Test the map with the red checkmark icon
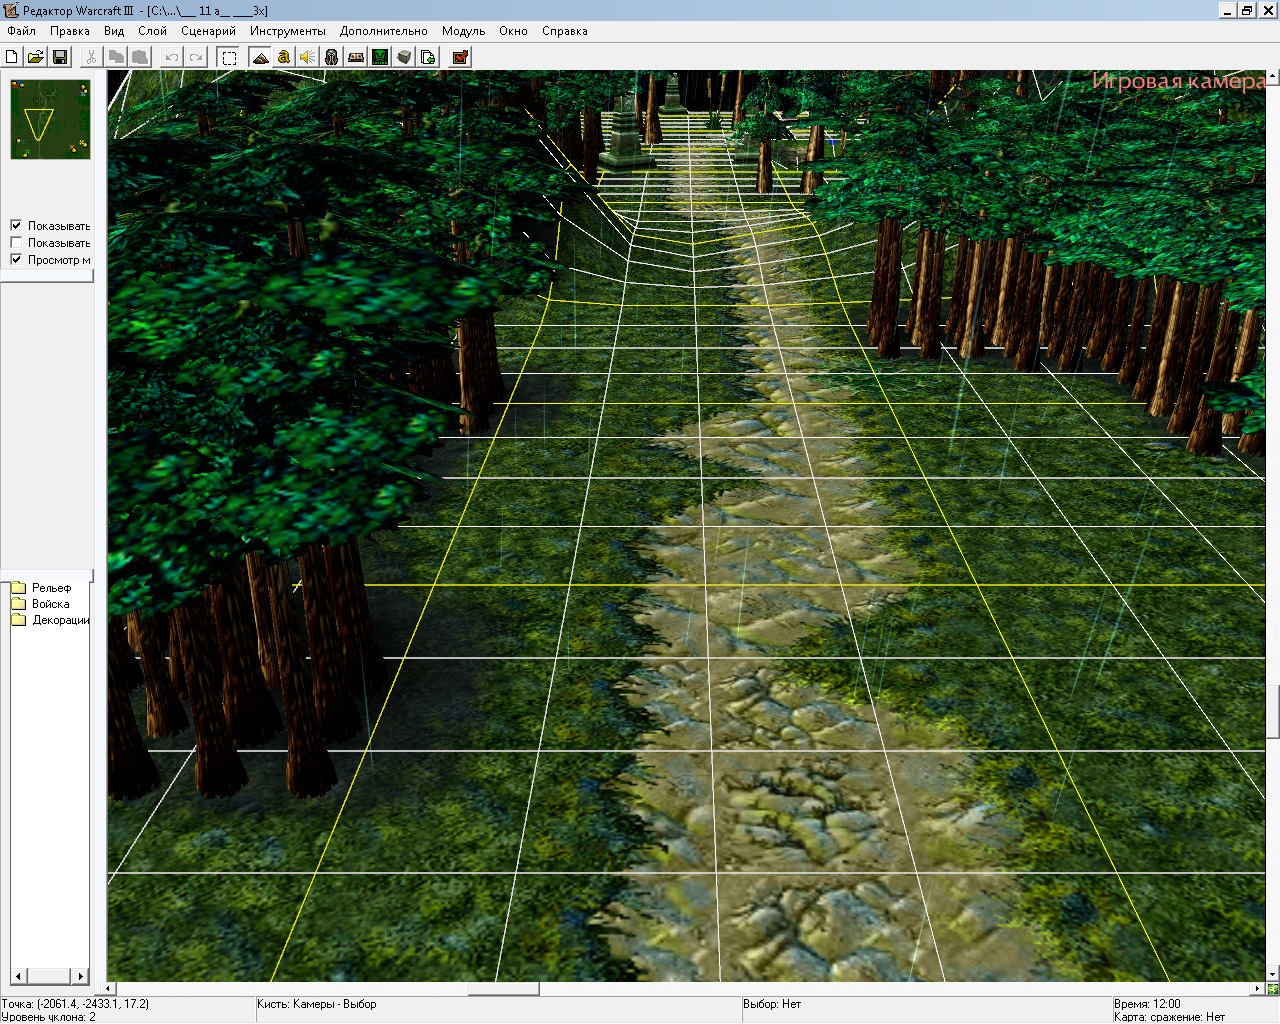Viewport: 1280px width, 1024px height. pos(460,57)
